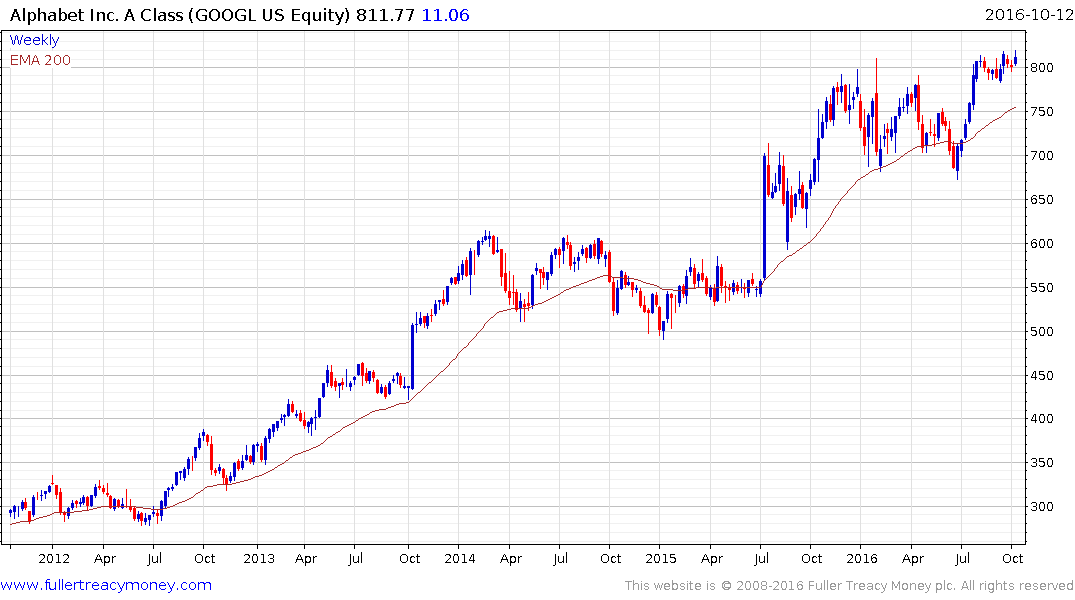The height and width of the screenshot is (600, 1075).
Task: Click the 500 price axis label
Action: tap(1041, 331)
